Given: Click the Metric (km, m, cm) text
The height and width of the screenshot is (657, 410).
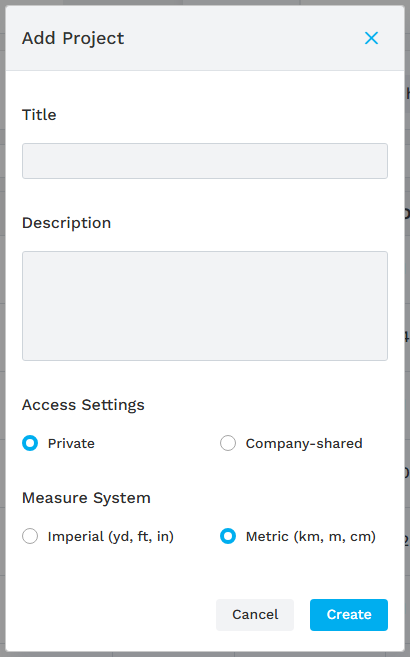Looking at the screenshot, I should (x=311, y=536).
